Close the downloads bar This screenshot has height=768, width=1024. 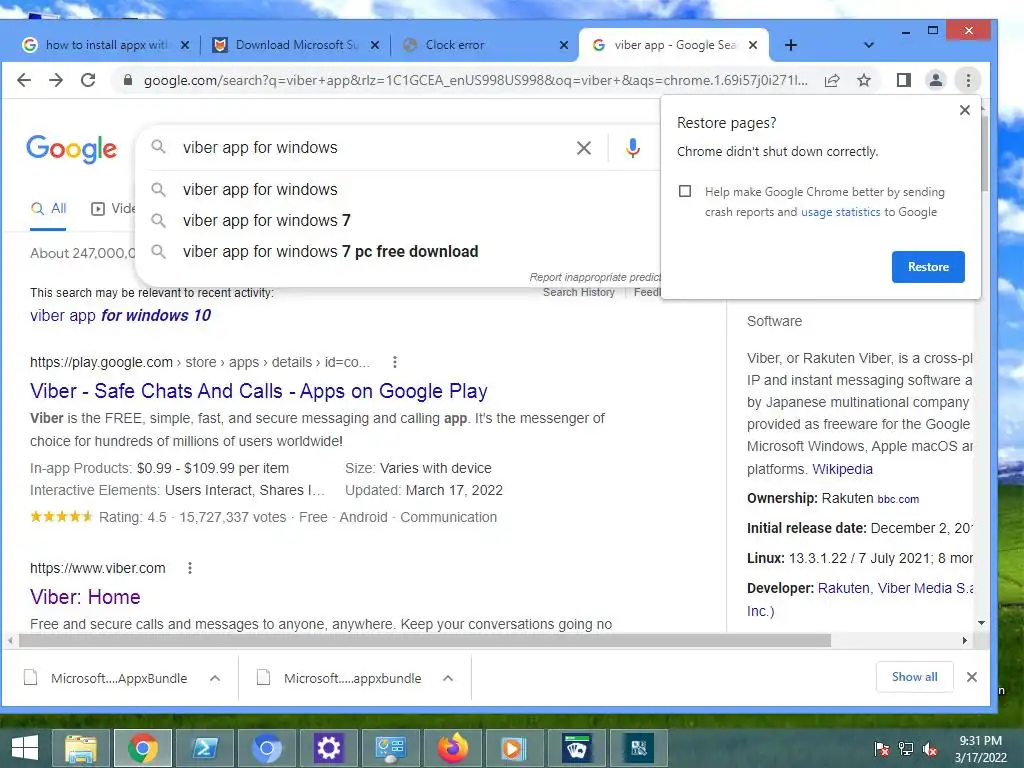pos(972,677)
